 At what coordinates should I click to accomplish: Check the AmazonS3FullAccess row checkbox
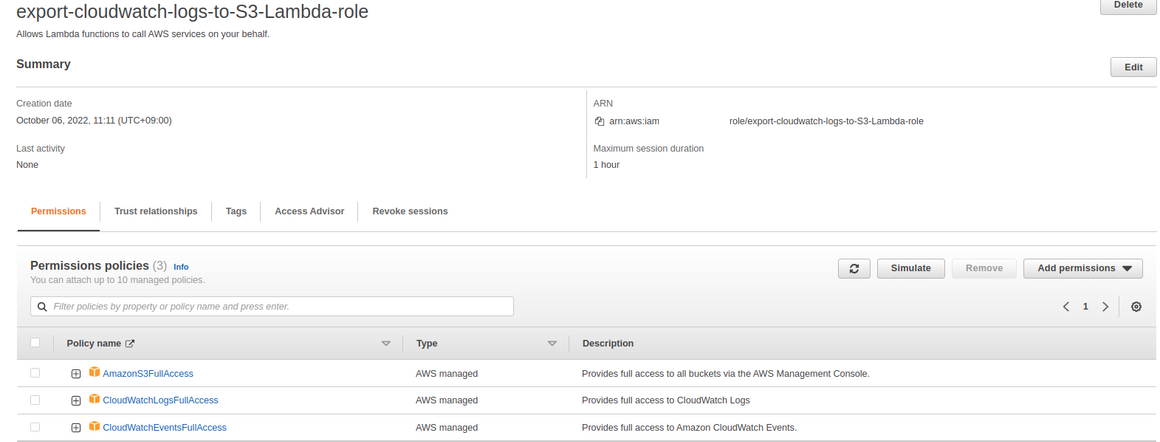(x=35, y=373)
